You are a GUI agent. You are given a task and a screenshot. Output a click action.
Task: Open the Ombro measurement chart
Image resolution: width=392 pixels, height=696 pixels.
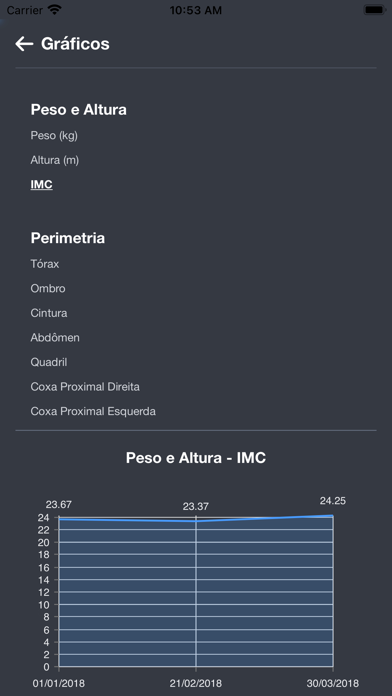click(48, 289)
